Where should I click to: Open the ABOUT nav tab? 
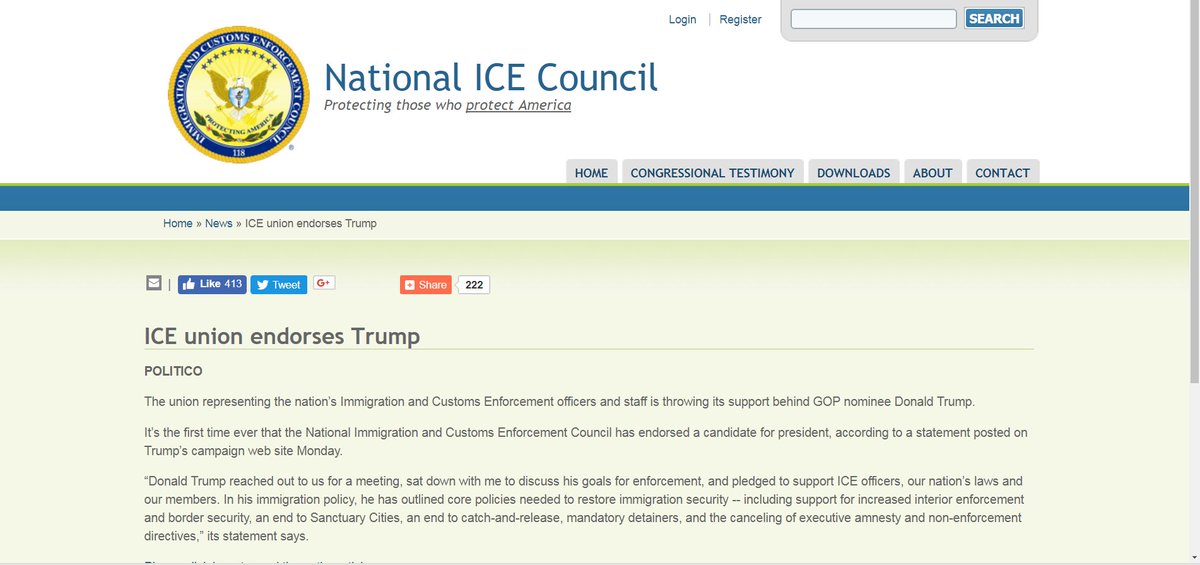(x=932, y=172)
